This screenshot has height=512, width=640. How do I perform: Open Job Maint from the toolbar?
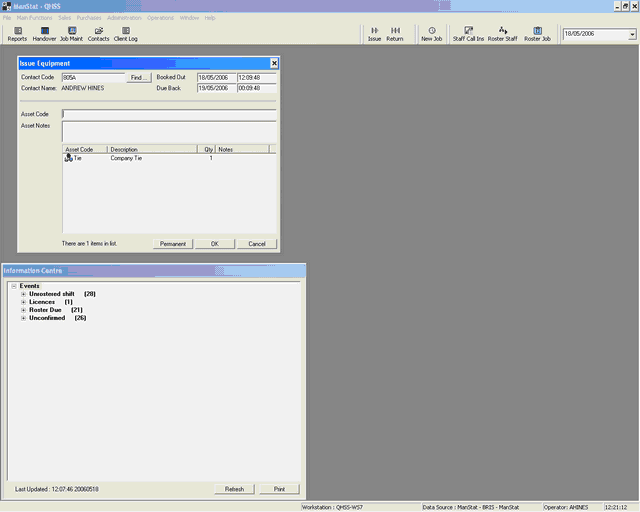(72, 34)
